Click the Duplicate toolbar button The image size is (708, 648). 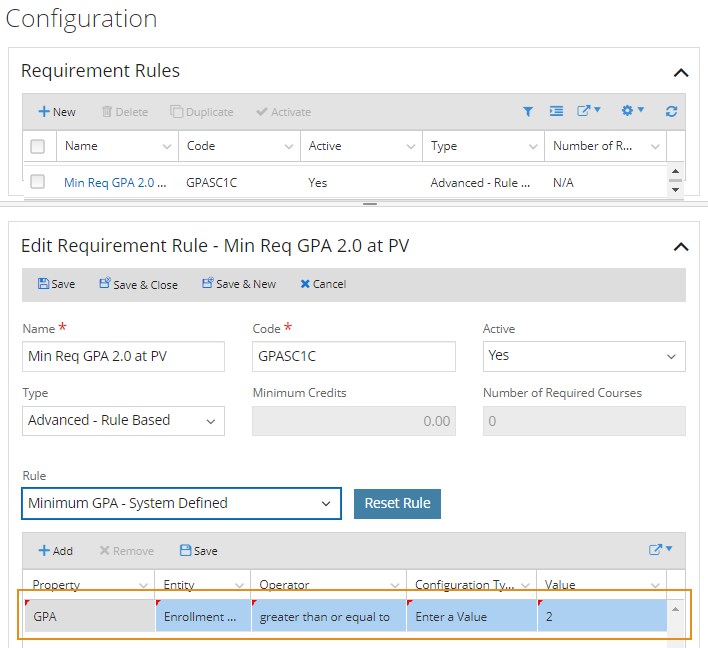click(x=202, y=112)
